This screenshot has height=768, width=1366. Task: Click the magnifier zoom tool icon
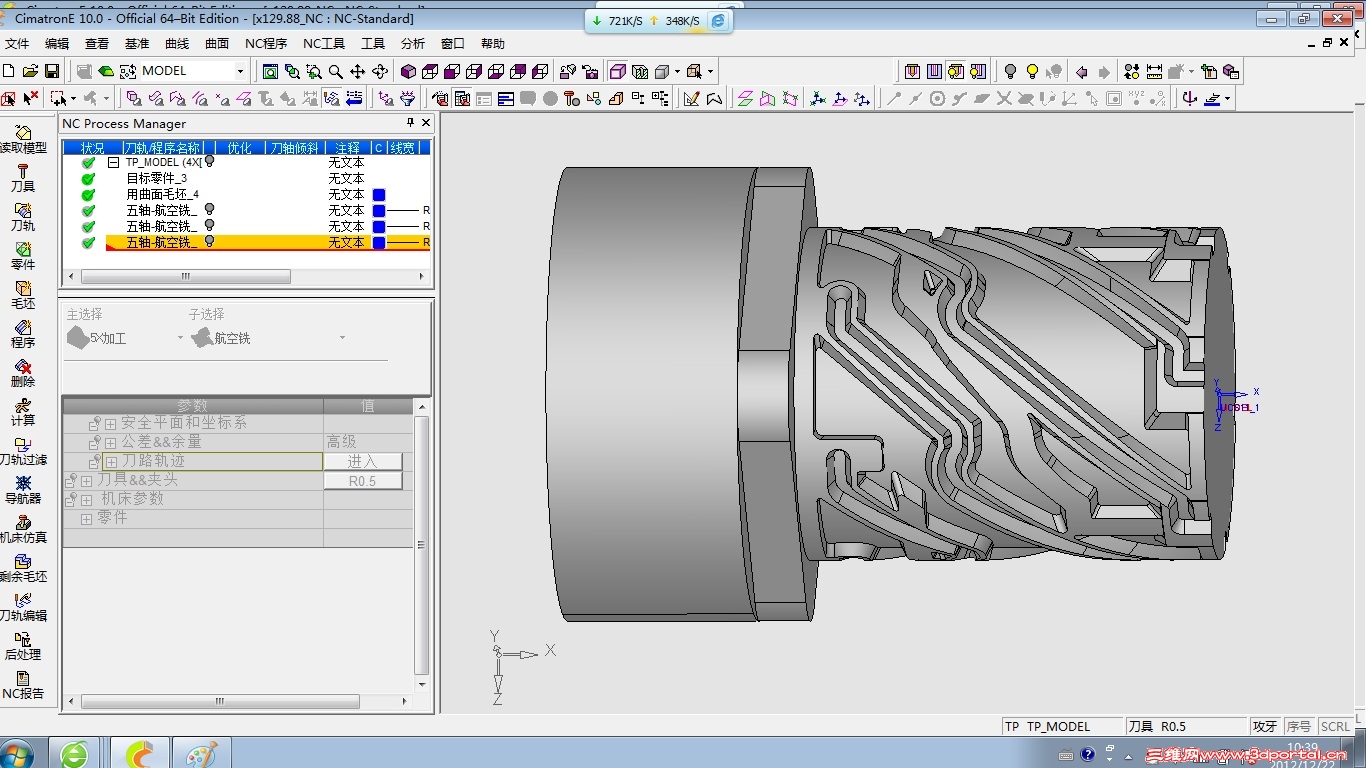336,71
